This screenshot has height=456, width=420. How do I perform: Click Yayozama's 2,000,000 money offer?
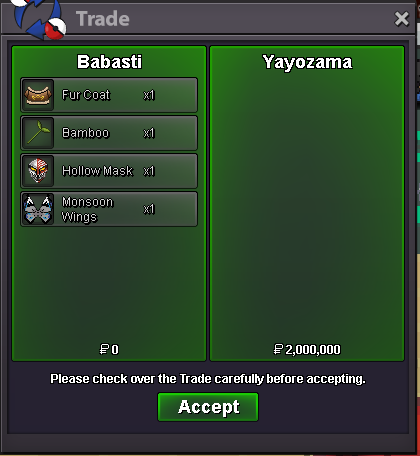[307, 349]
